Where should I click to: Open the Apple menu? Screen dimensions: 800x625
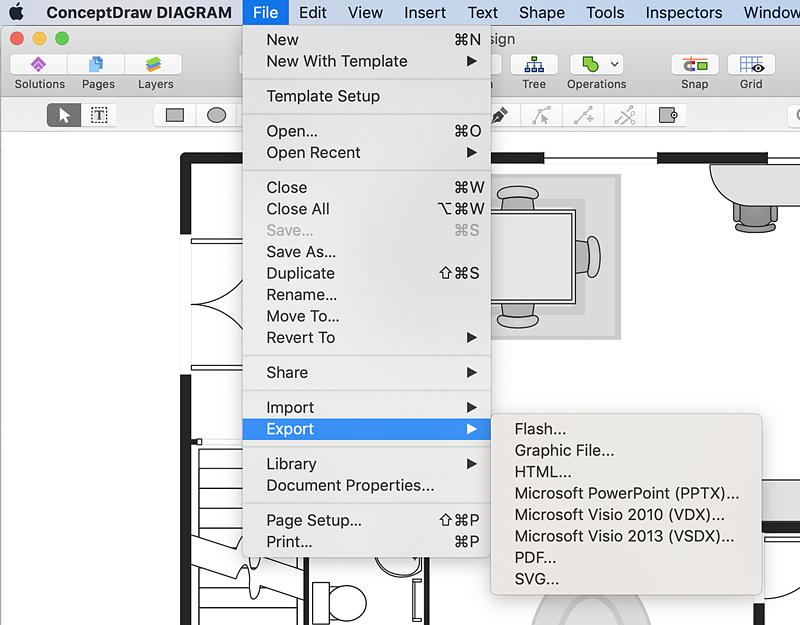(x=17, y=12)
